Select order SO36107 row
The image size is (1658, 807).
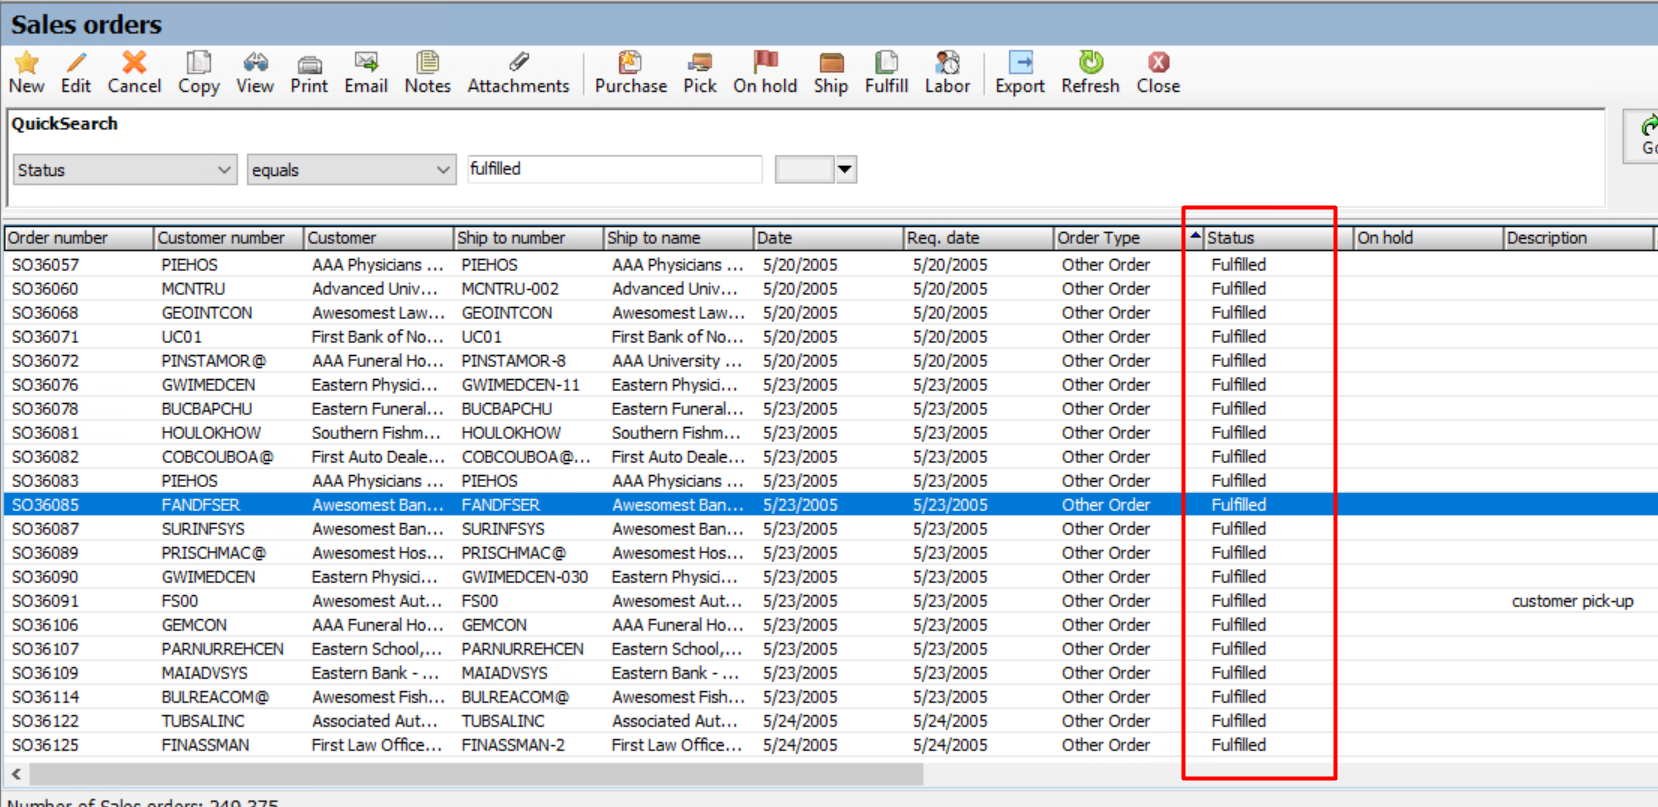[829, 649]
